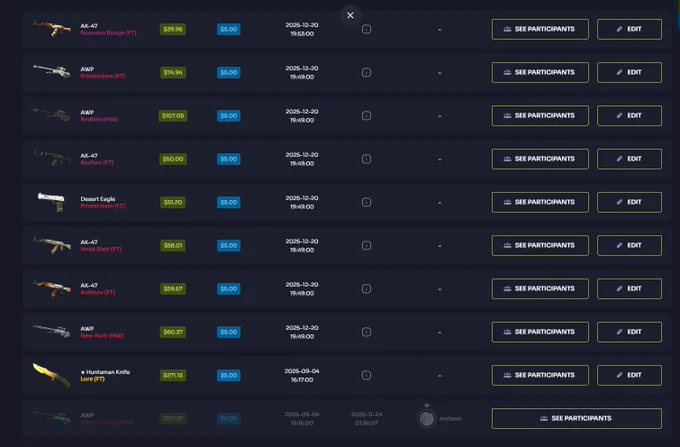680x447 pixels.
Task: Edit the Huntsman Knife Lore entry
Action: (x=629, y=375)
